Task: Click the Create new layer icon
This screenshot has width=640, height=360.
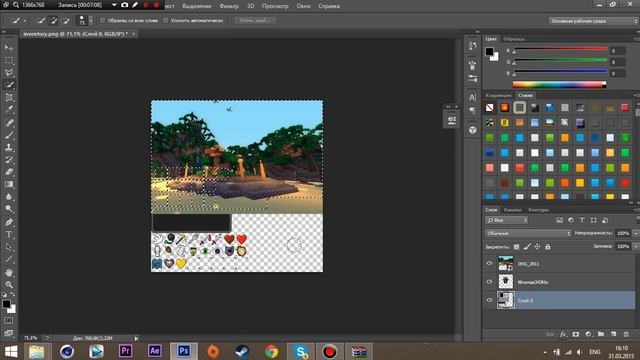Action: [613, 334]
